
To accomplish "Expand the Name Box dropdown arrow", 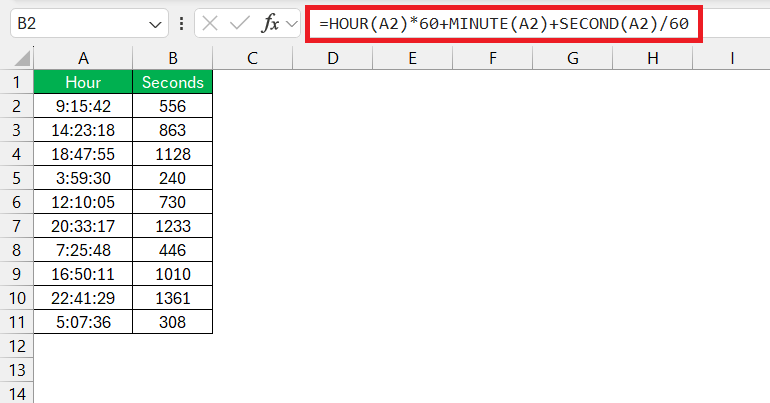I will pos(155,24).
